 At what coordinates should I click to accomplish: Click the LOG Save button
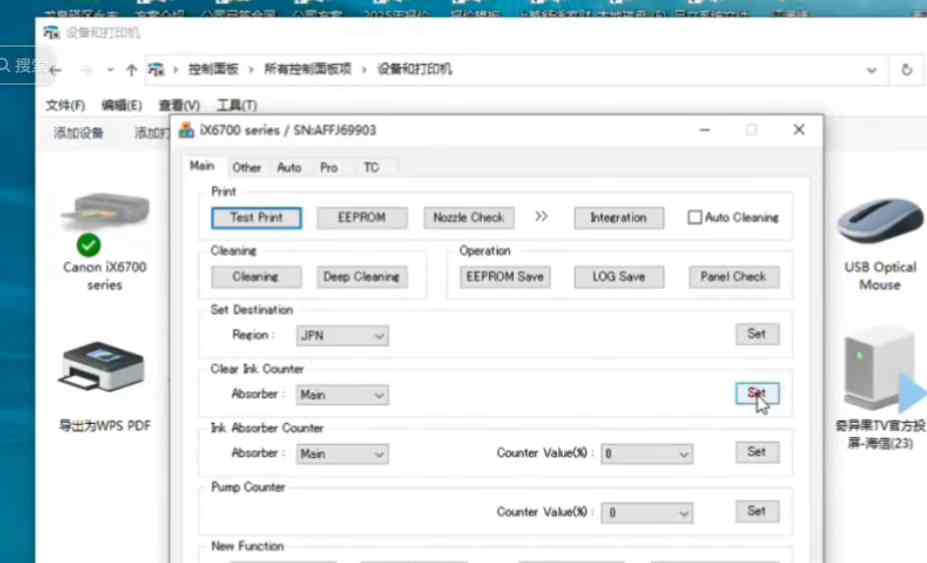[x=619, y=277]
